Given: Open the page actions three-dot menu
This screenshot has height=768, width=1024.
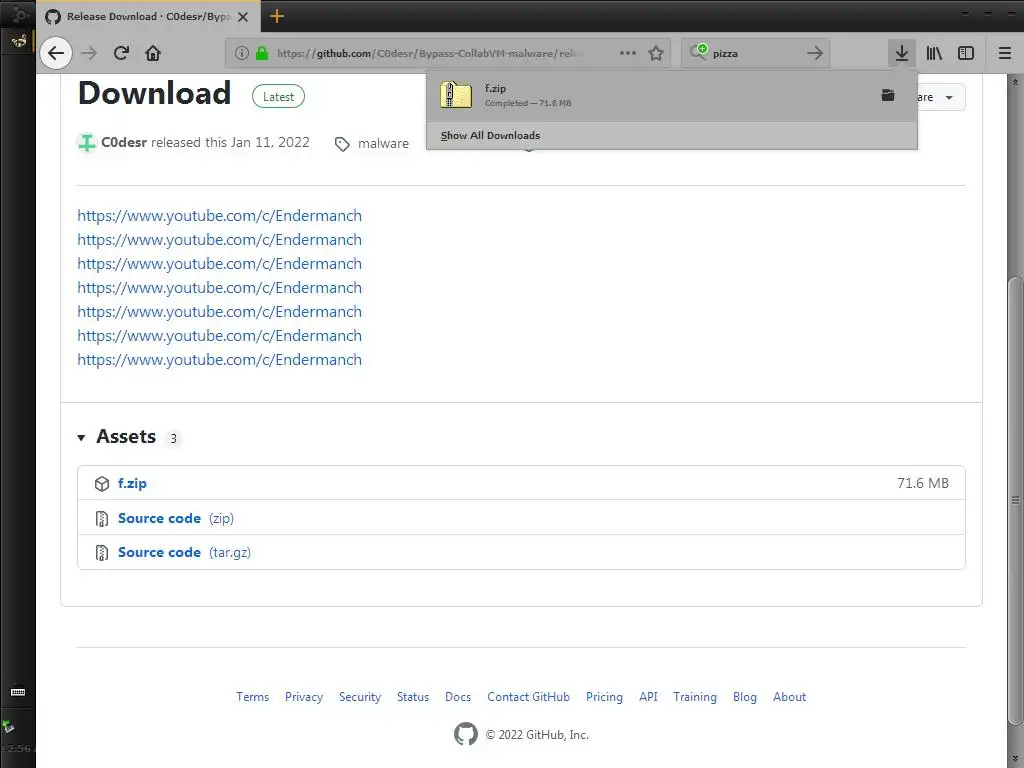Looking at the screenshot, I should [628, 54].
